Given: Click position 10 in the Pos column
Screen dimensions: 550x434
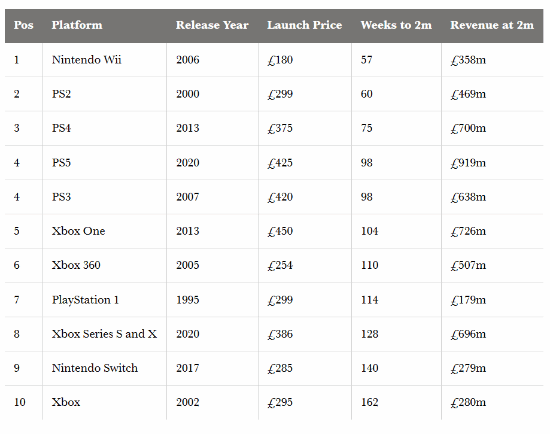Looking at the screenshot, I should [20, 402].
